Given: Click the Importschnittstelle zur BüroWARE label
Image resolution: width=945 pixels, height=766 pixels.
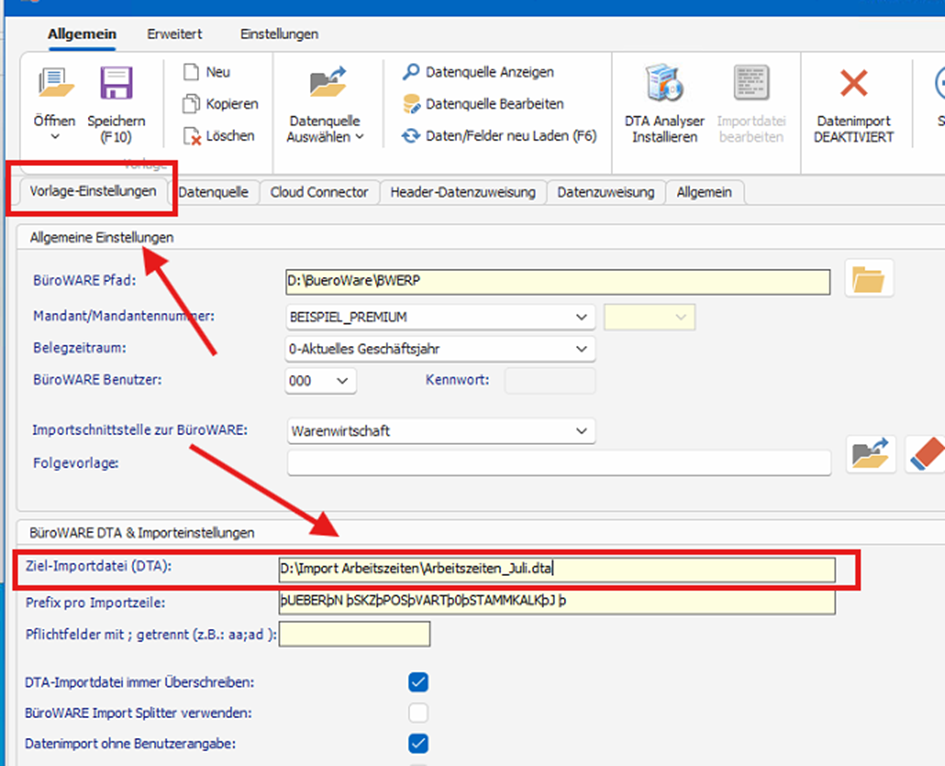Looking at the screenshot, I should click(x=140, y=430).
